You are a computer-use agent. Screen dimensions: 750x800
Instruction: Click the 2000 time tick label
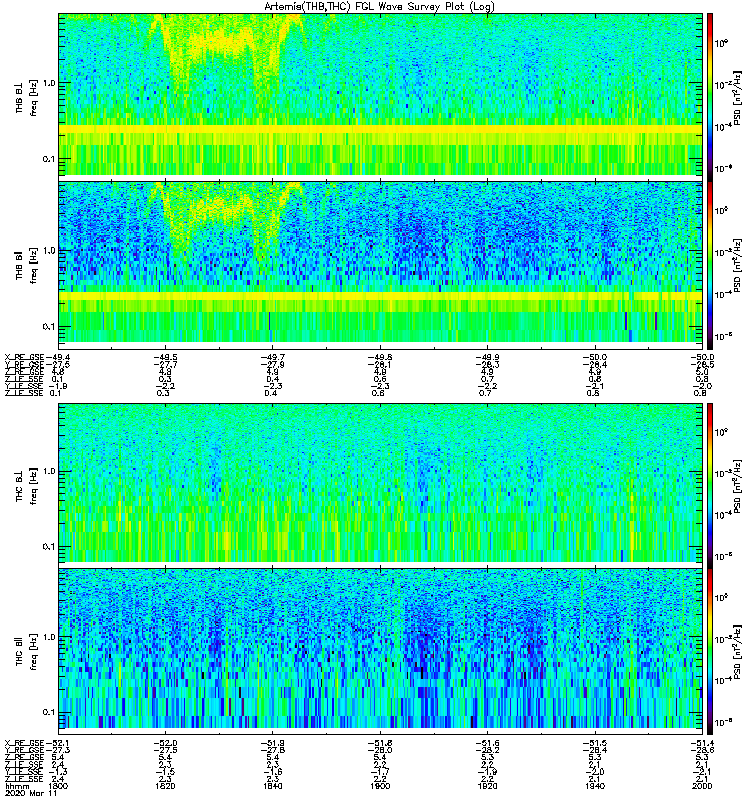(x=702, y=786)
